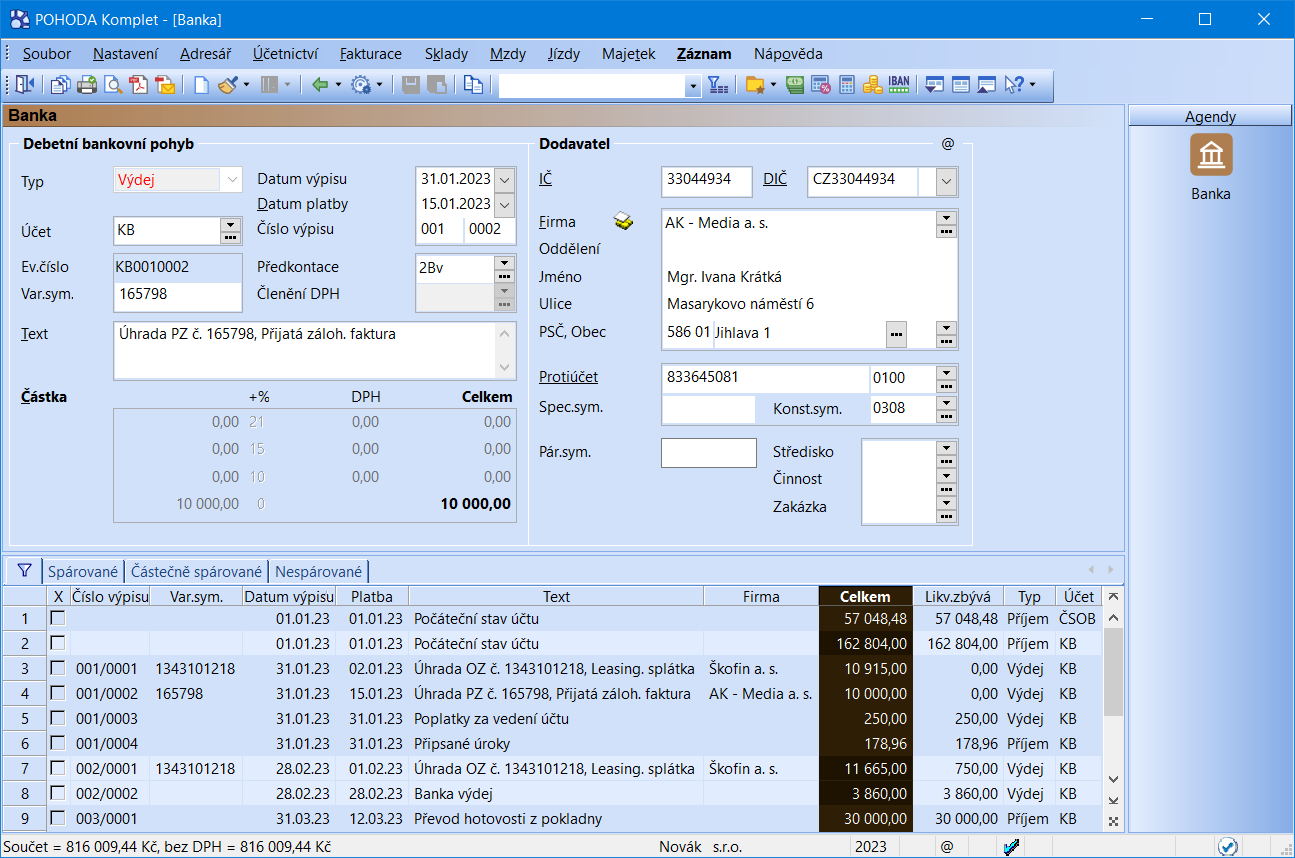Tick the checkbox in table row 2
Screen dimensions: 1295x858
[58, 643]
